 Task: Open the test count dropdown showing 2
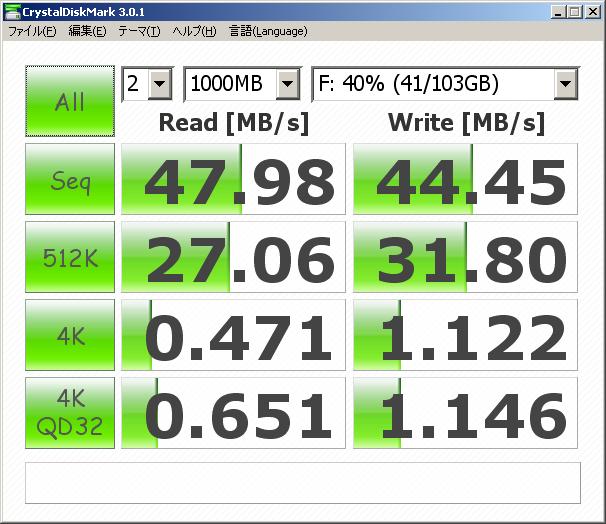click(x=147, y=84)
